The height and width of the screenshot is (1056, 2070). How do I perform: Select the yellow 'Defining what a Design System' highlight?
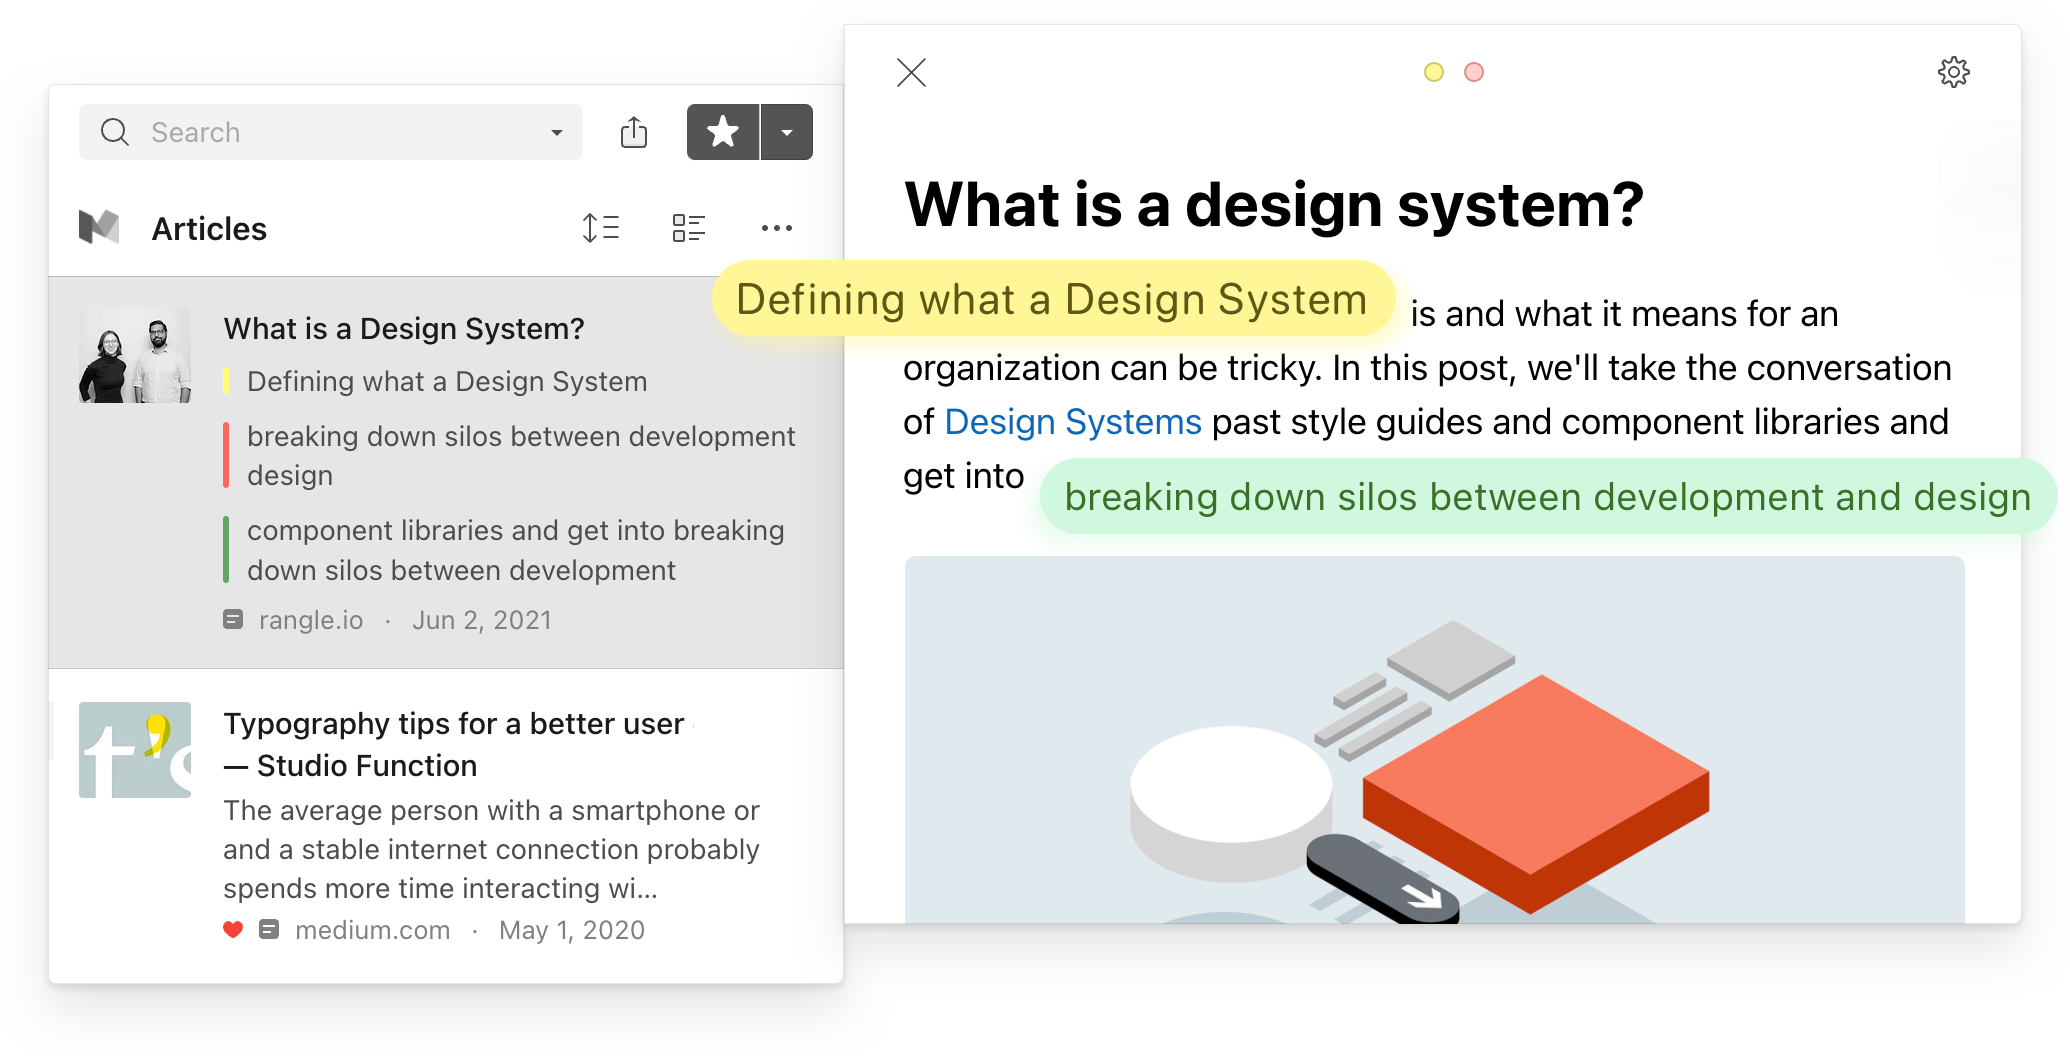pyautogui.click(x=1052, y=299)
